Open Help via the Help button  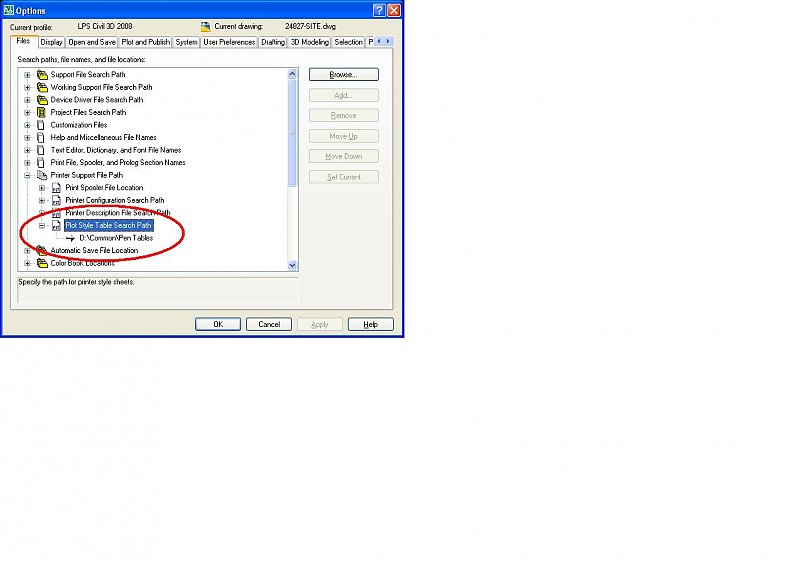tap(370, 324)
